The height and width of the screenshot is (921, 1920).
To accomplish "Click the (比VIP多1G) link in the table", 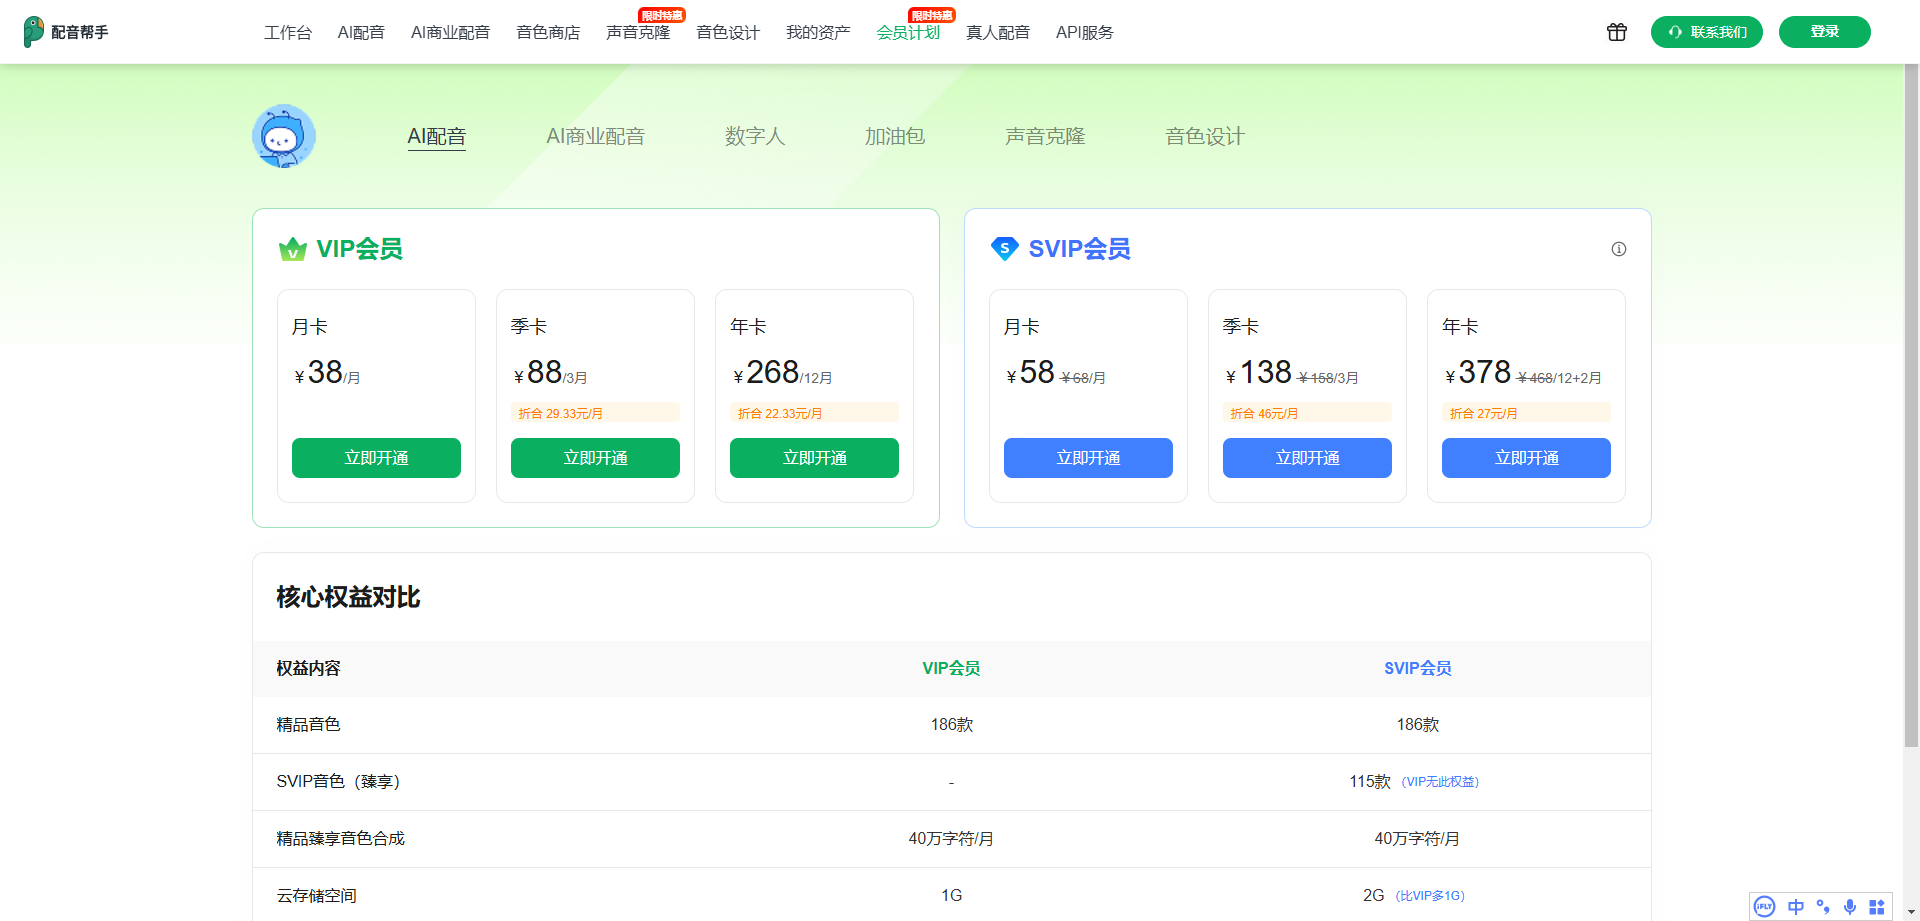I will pyautogui.click(x=1432, y=896).
